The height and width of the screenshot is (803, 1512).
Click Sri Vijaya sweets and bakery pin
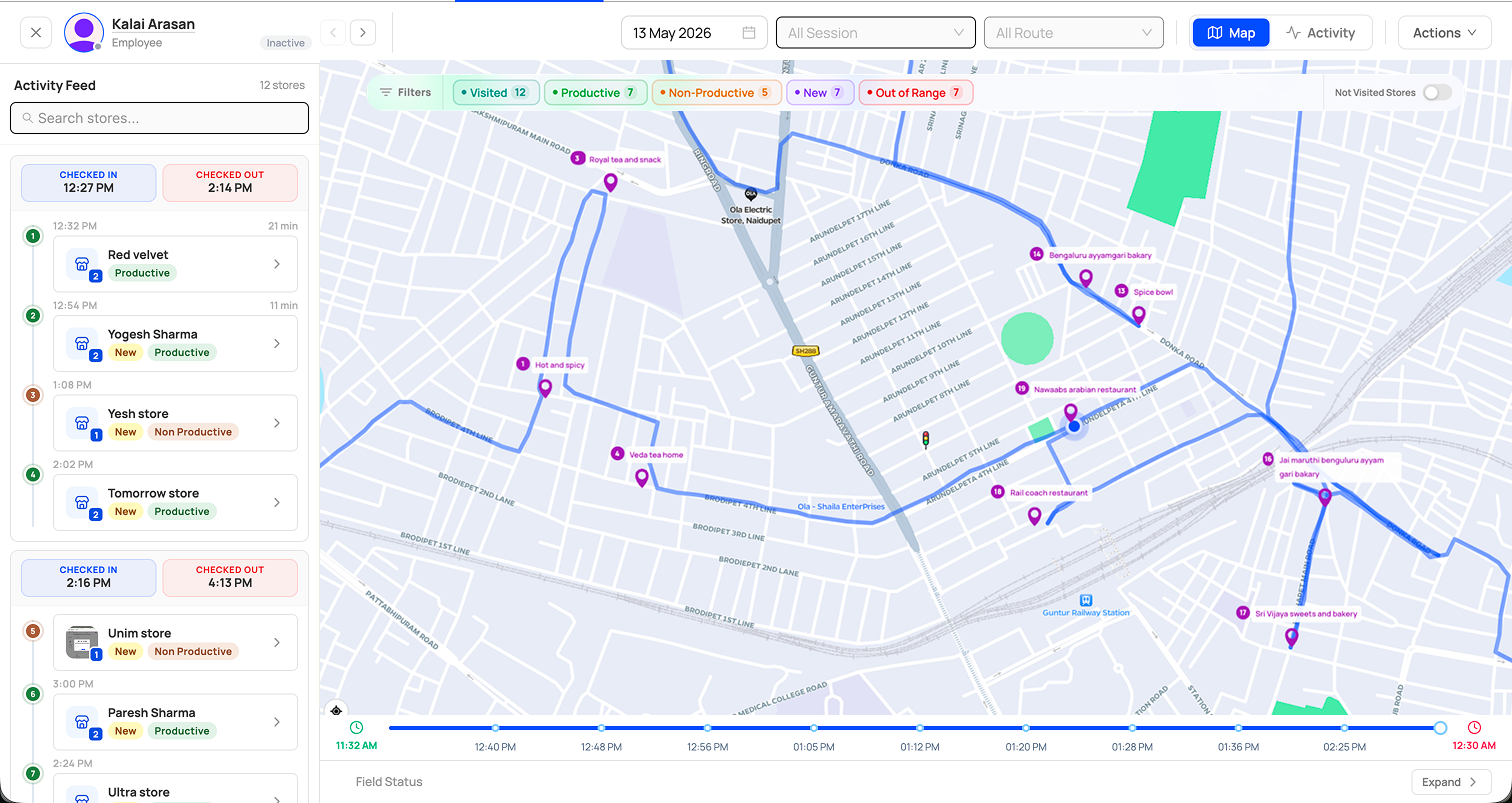point(1291,636)
